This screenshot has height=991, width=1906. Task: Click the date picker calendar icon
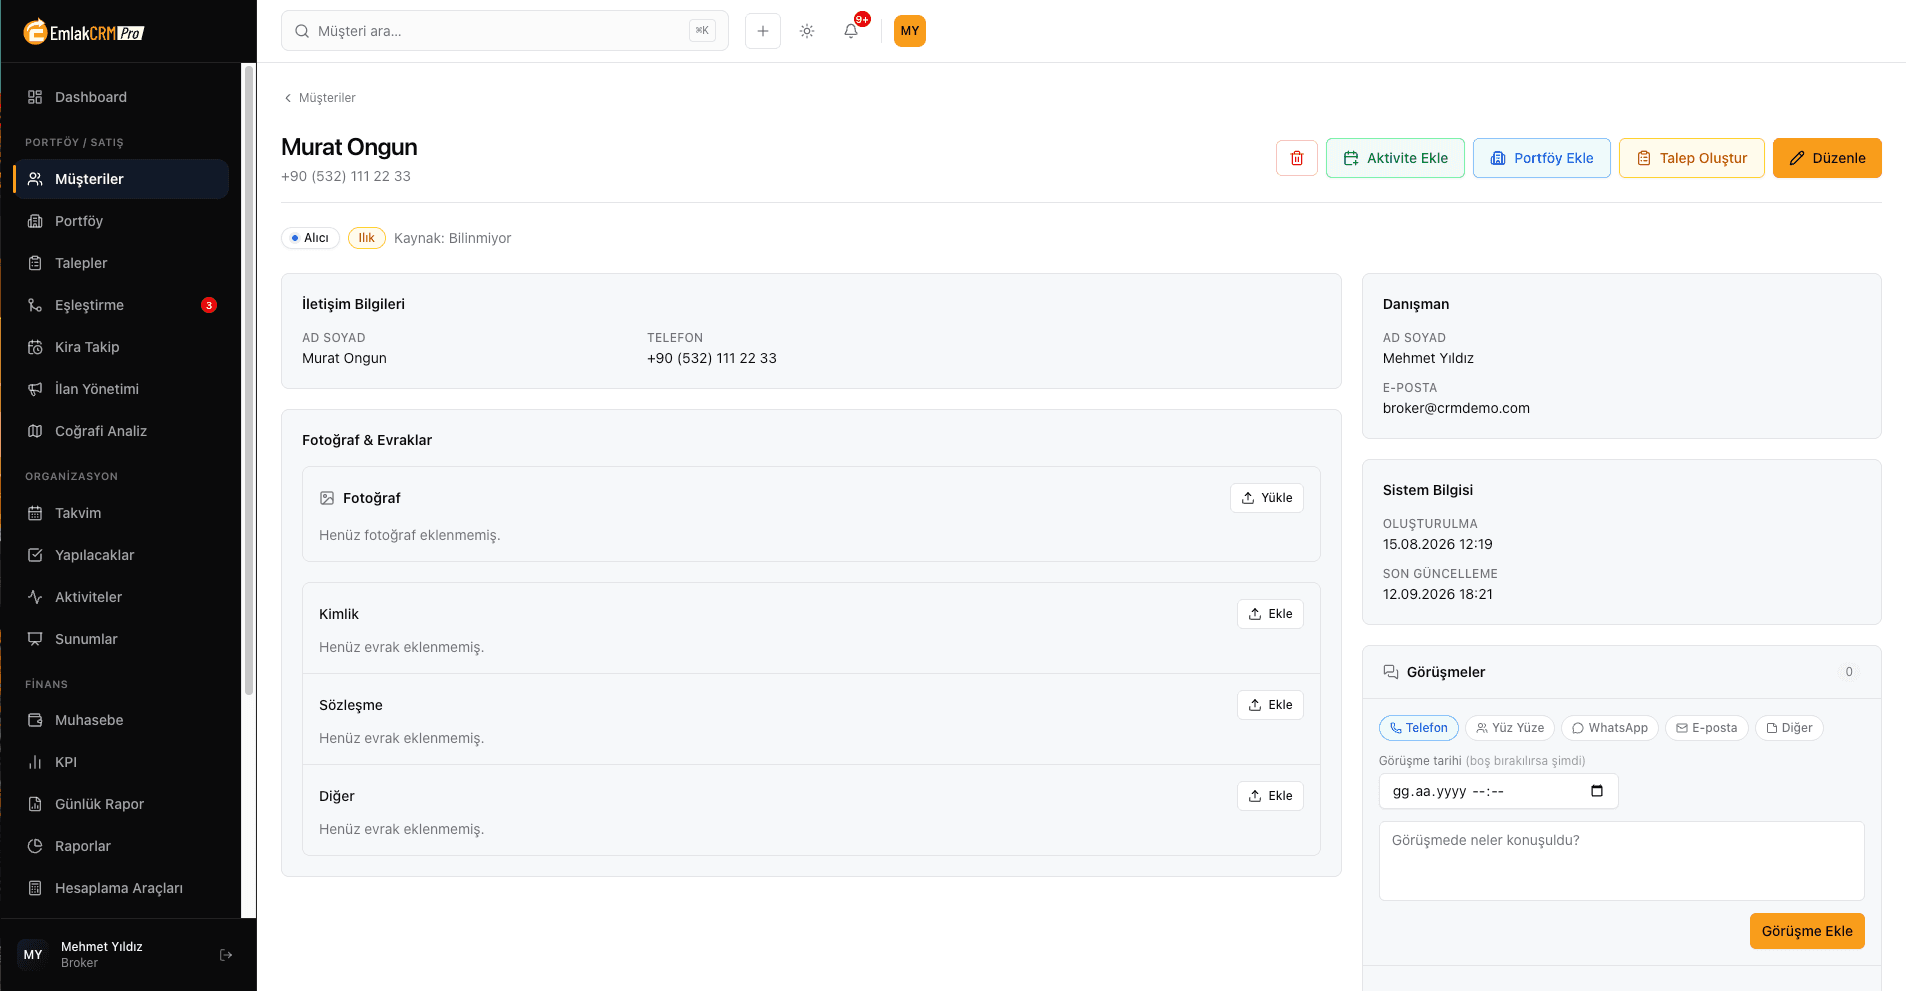(x=1597, y=791)
